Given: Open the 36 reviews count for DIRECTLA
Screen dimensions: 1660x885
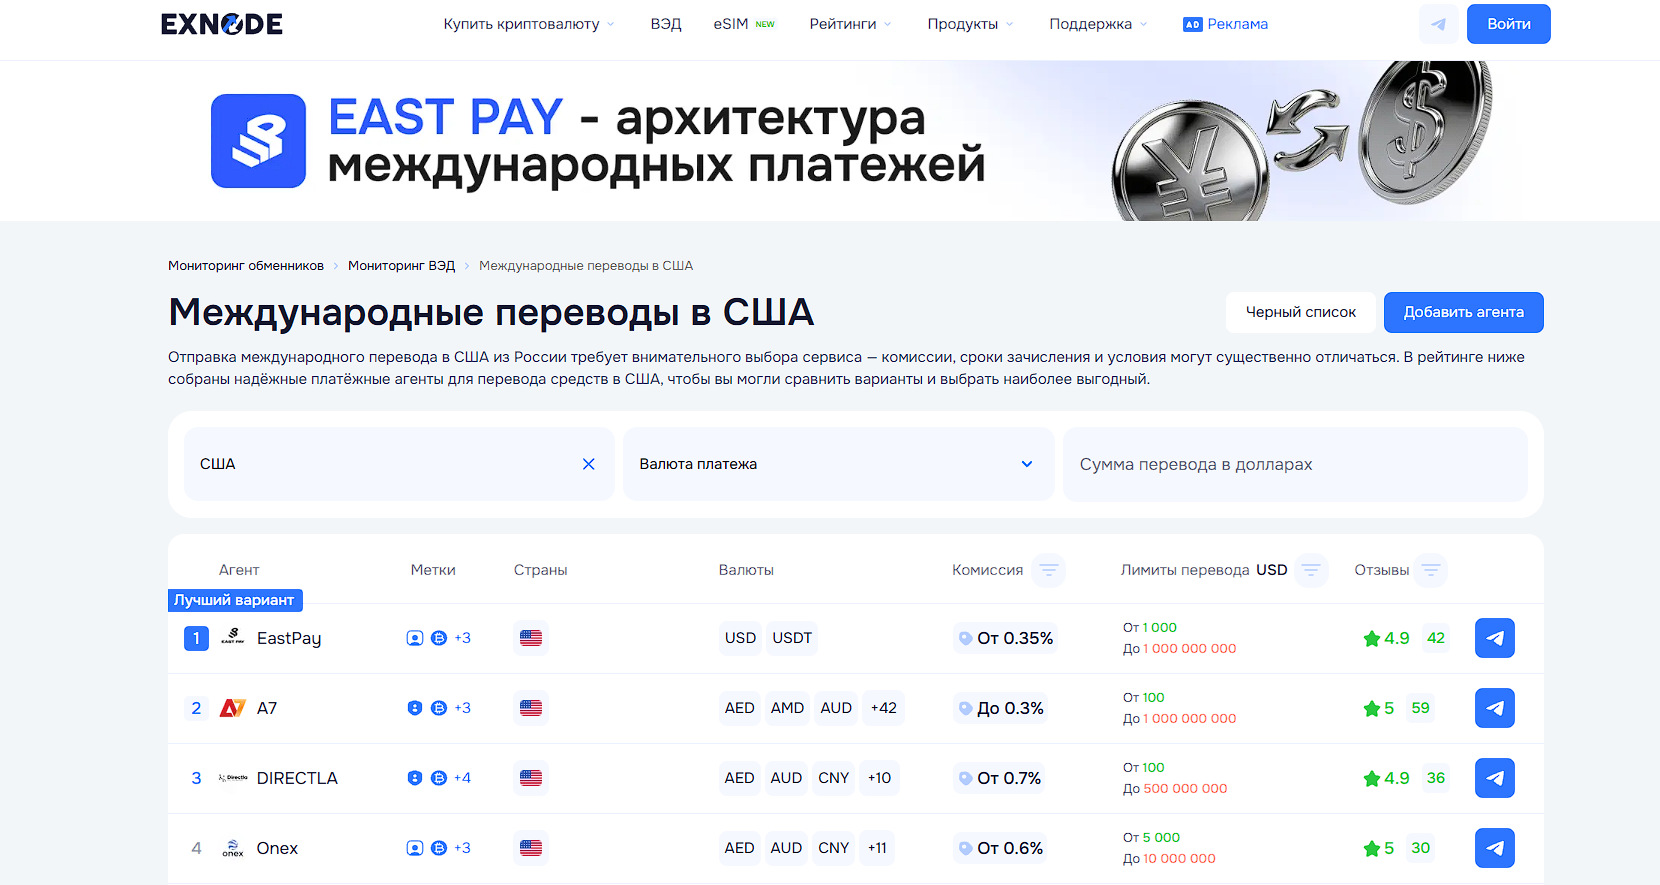Looking at the screenshot, I should click(x=1436, y=778).
